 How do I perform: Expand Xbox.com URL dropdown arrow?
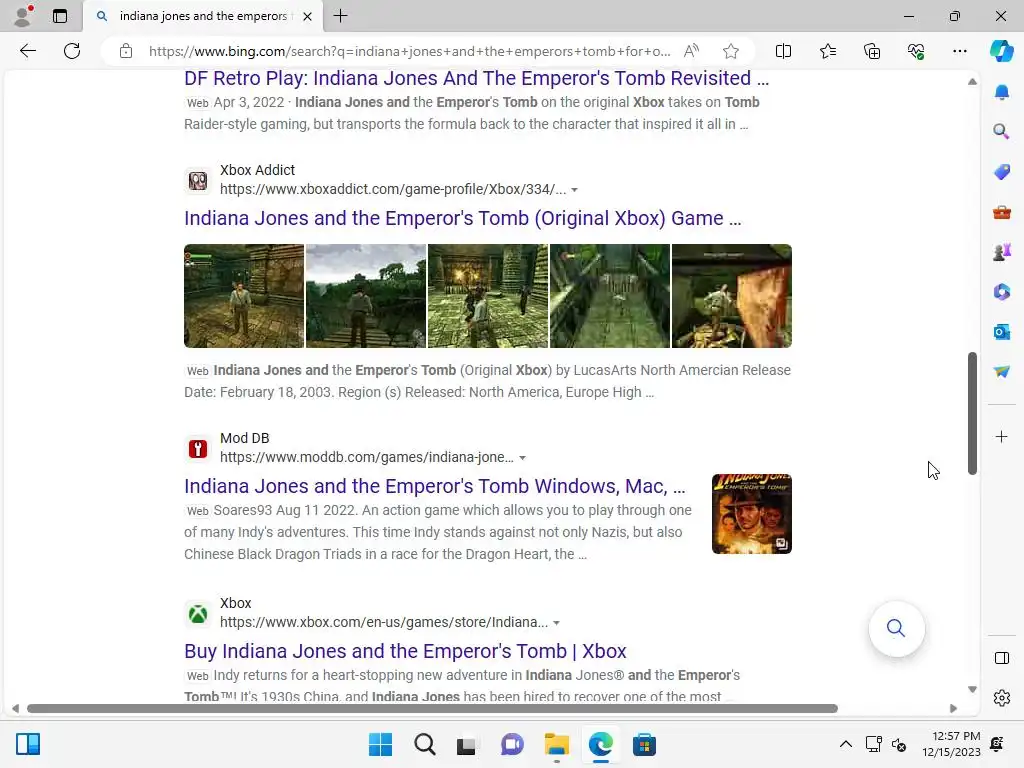(x=556, y=623)
